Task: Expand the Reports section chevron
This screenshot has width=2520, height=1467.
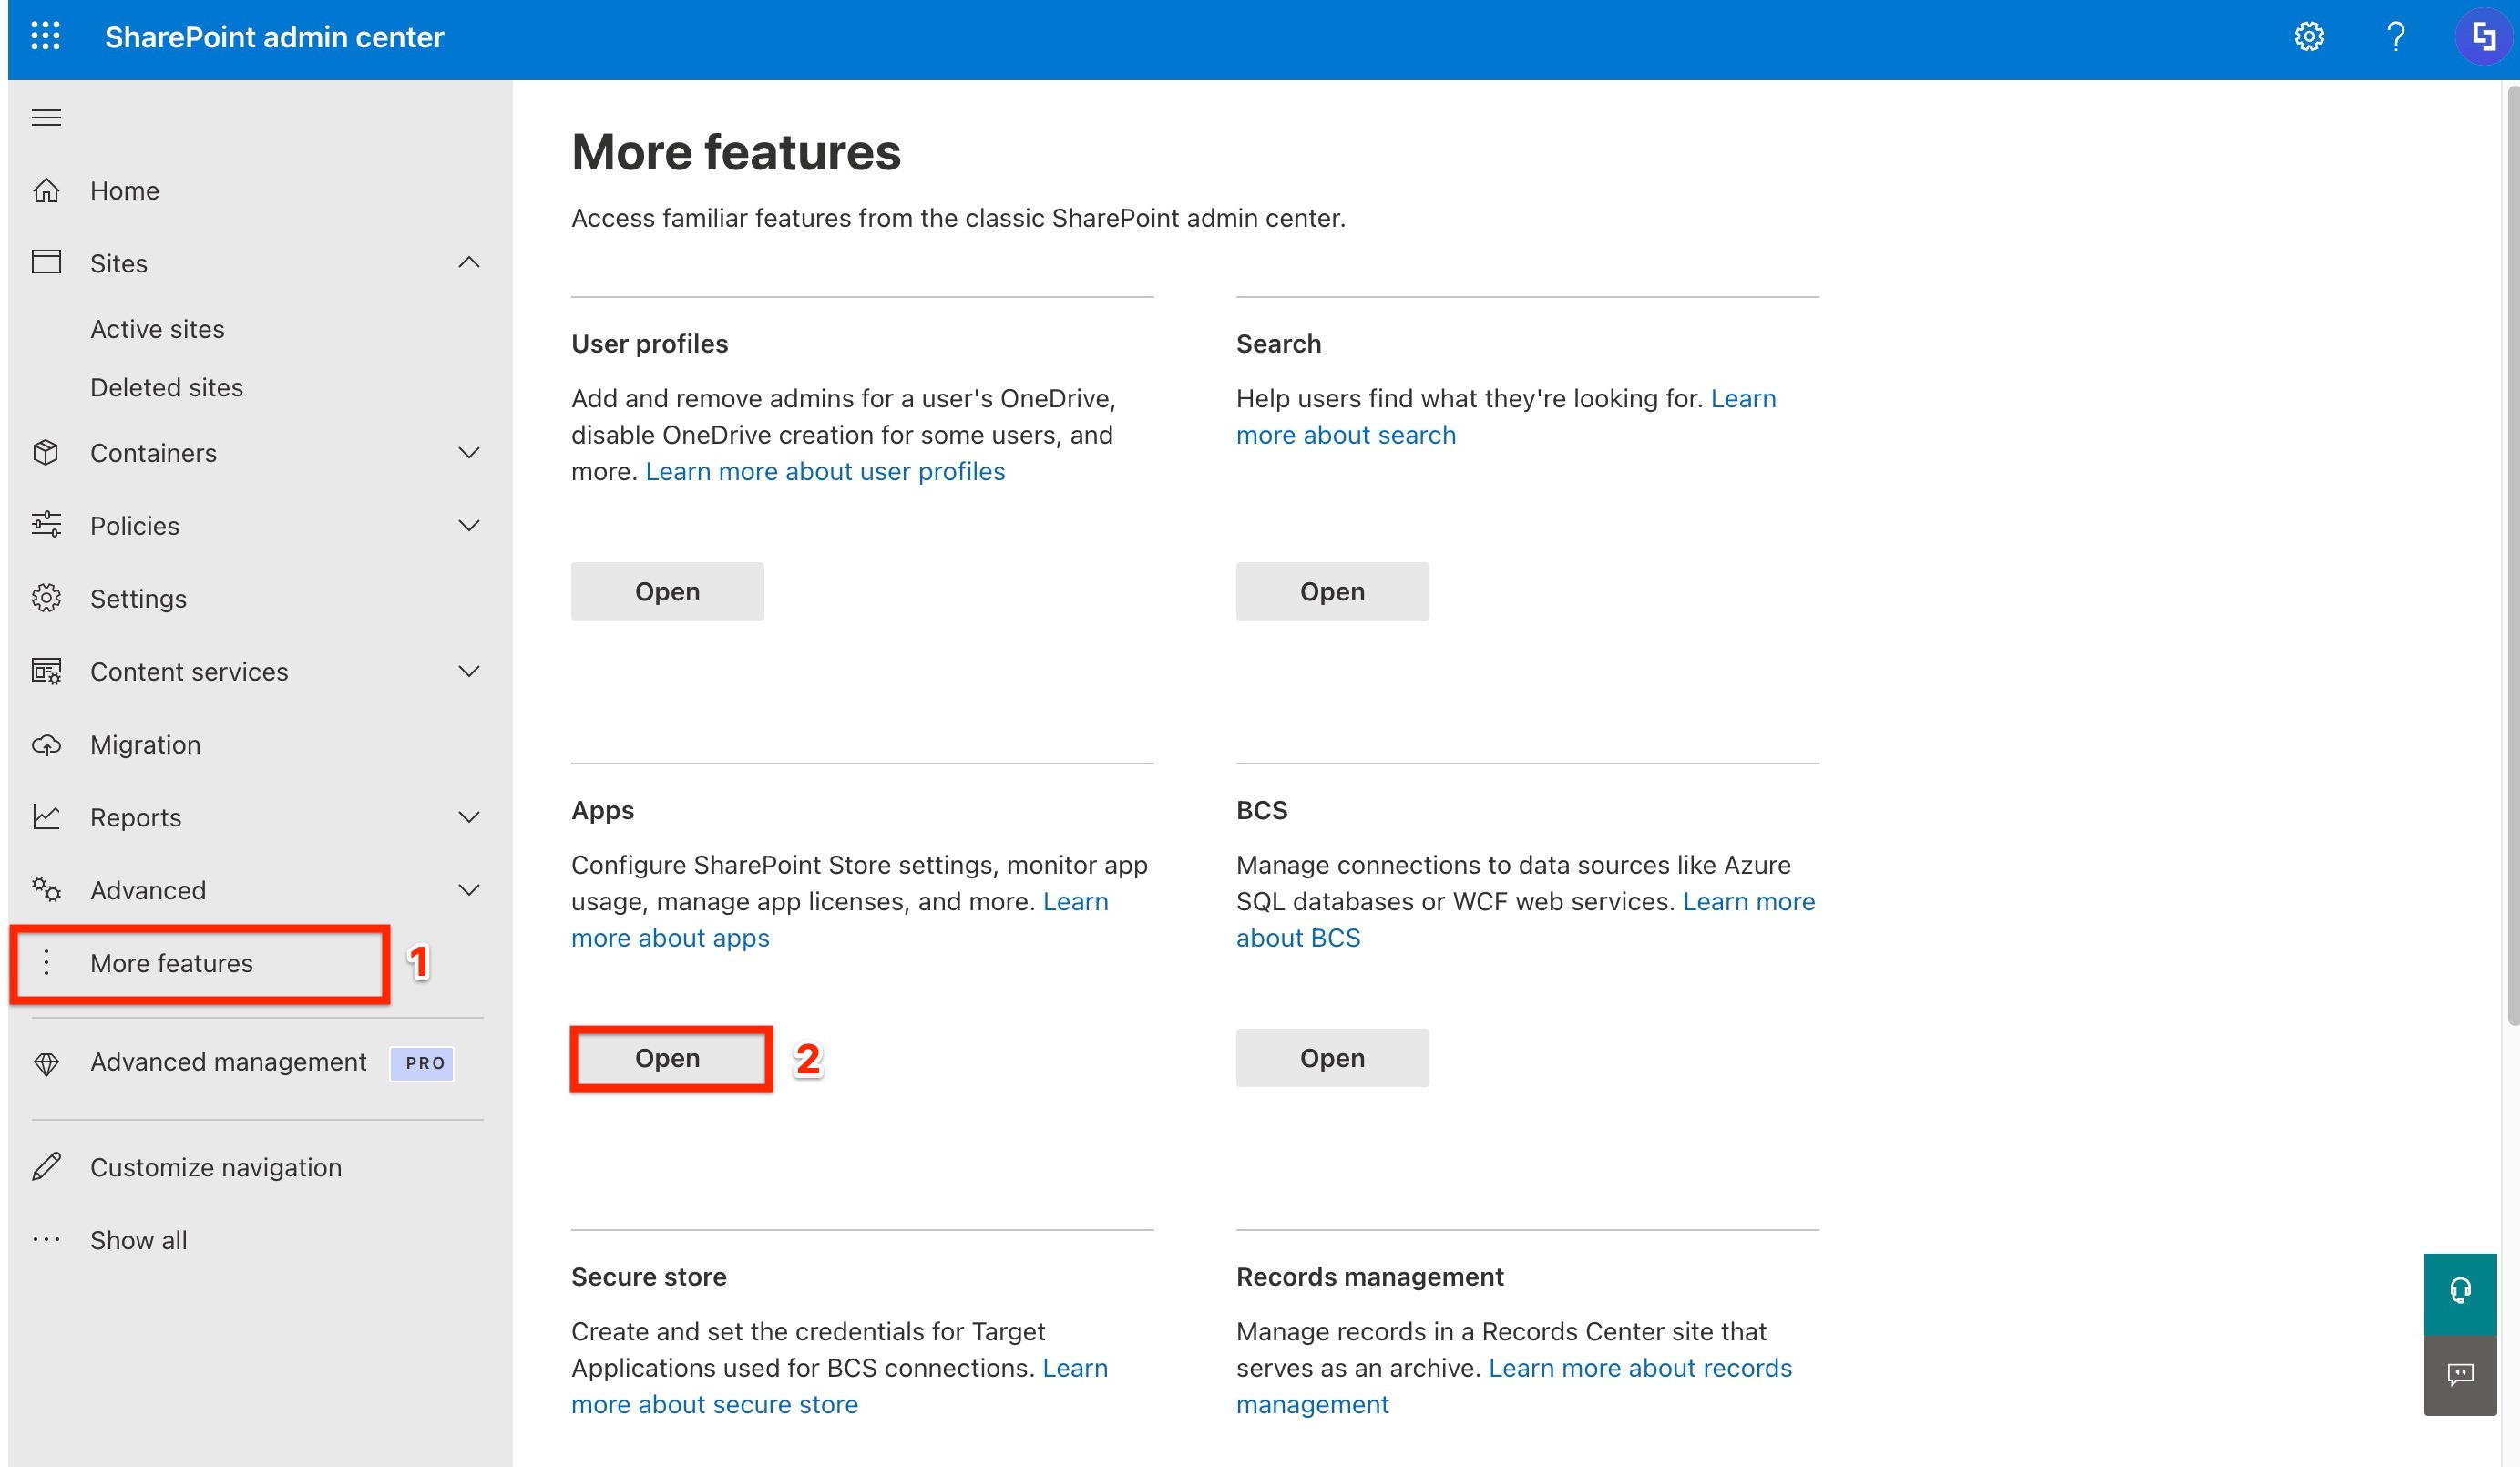Action: coord(468,817)
